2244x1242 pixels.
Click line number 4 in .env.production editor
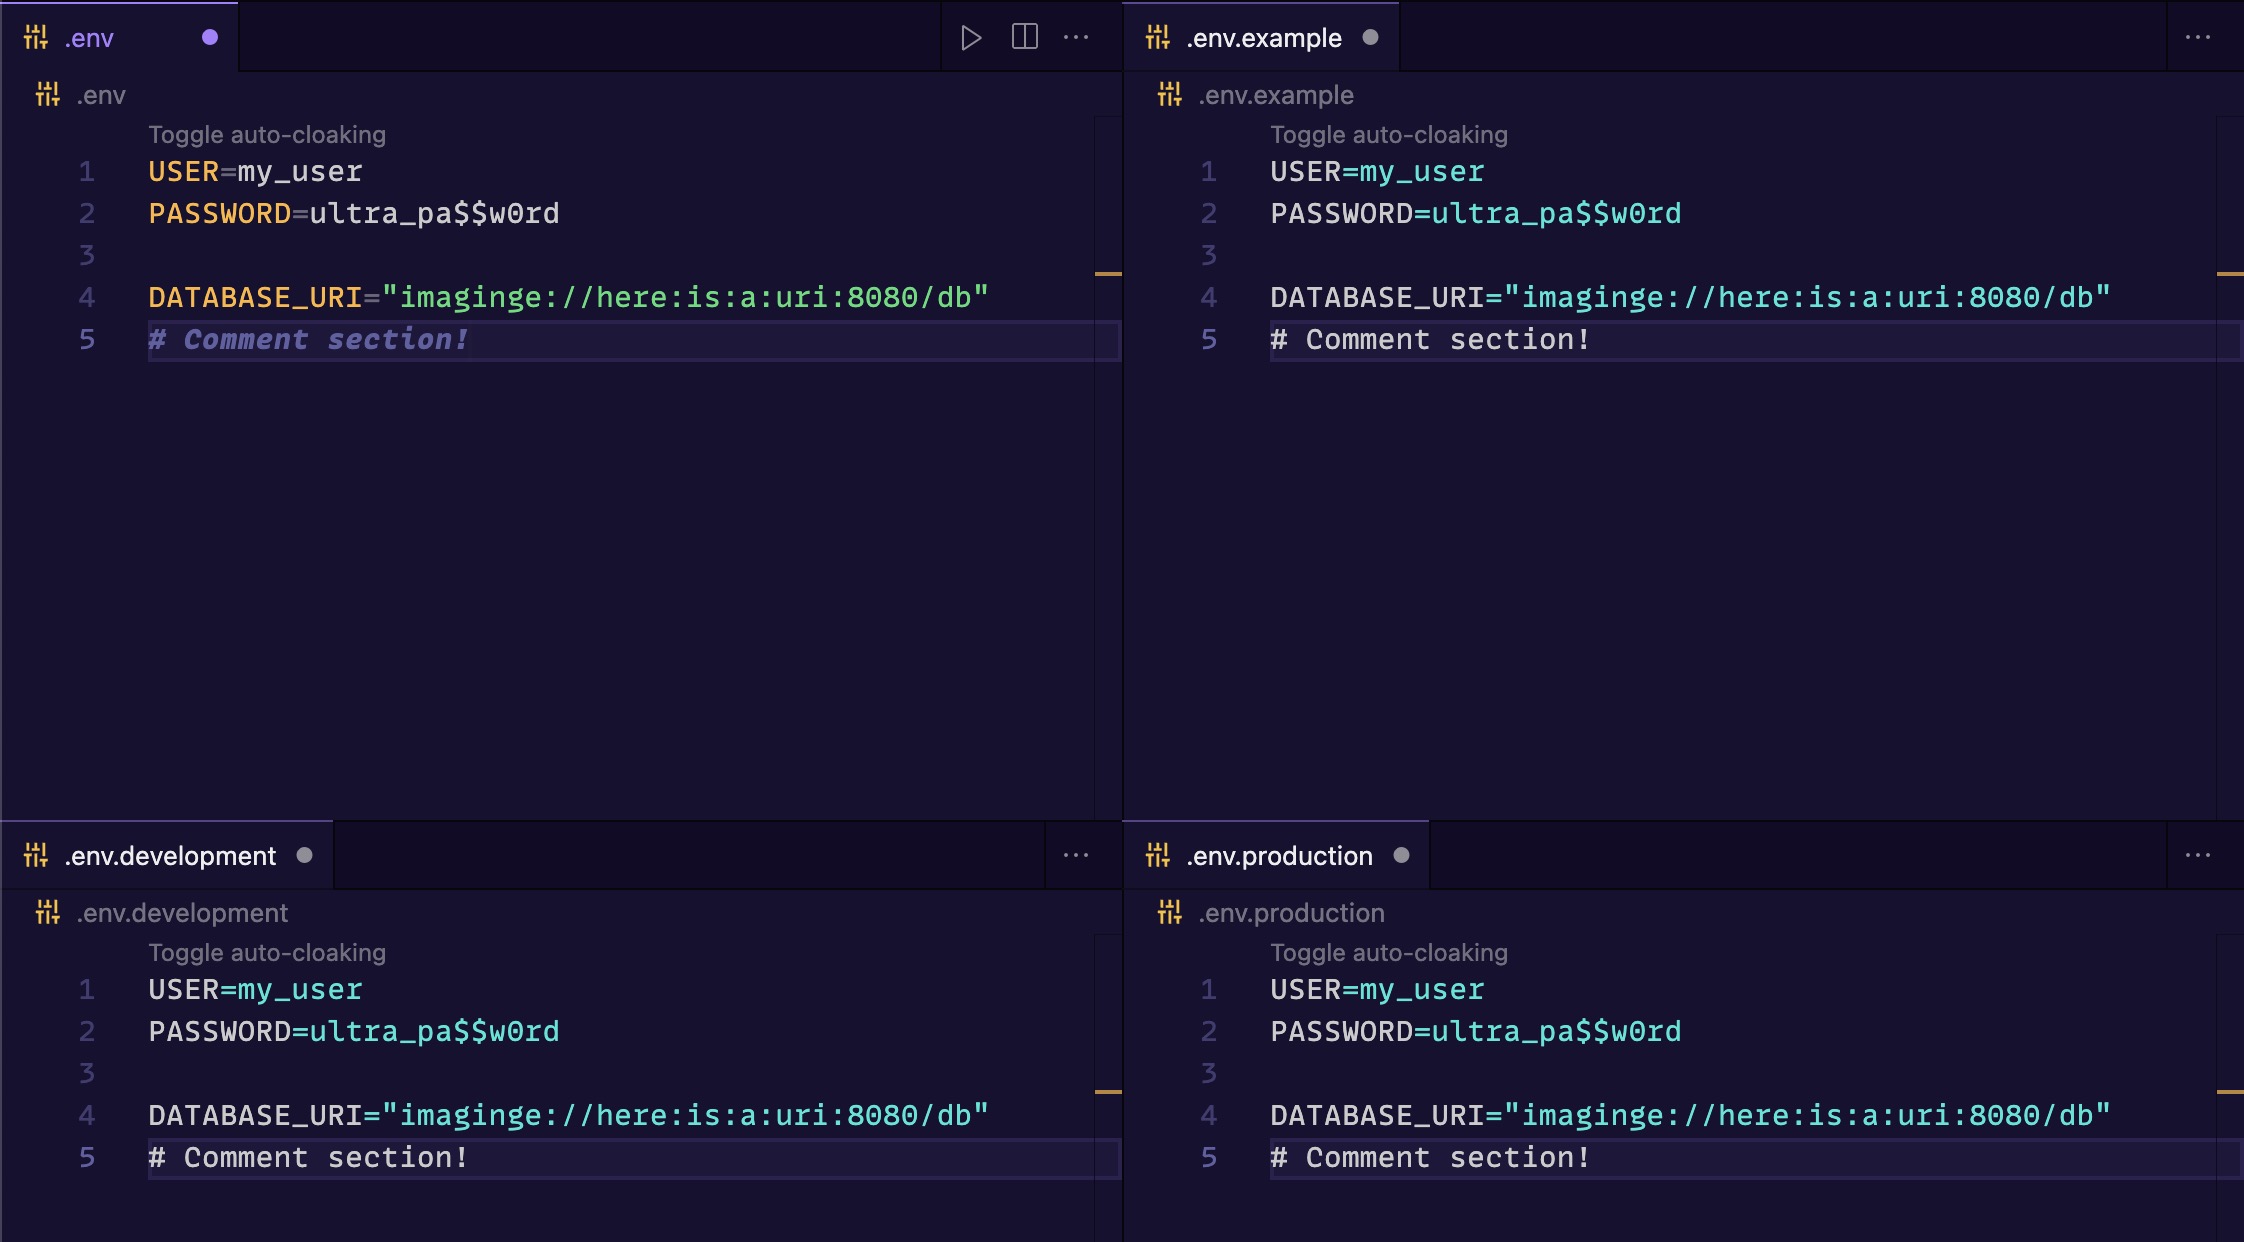pos(1209,1116)
